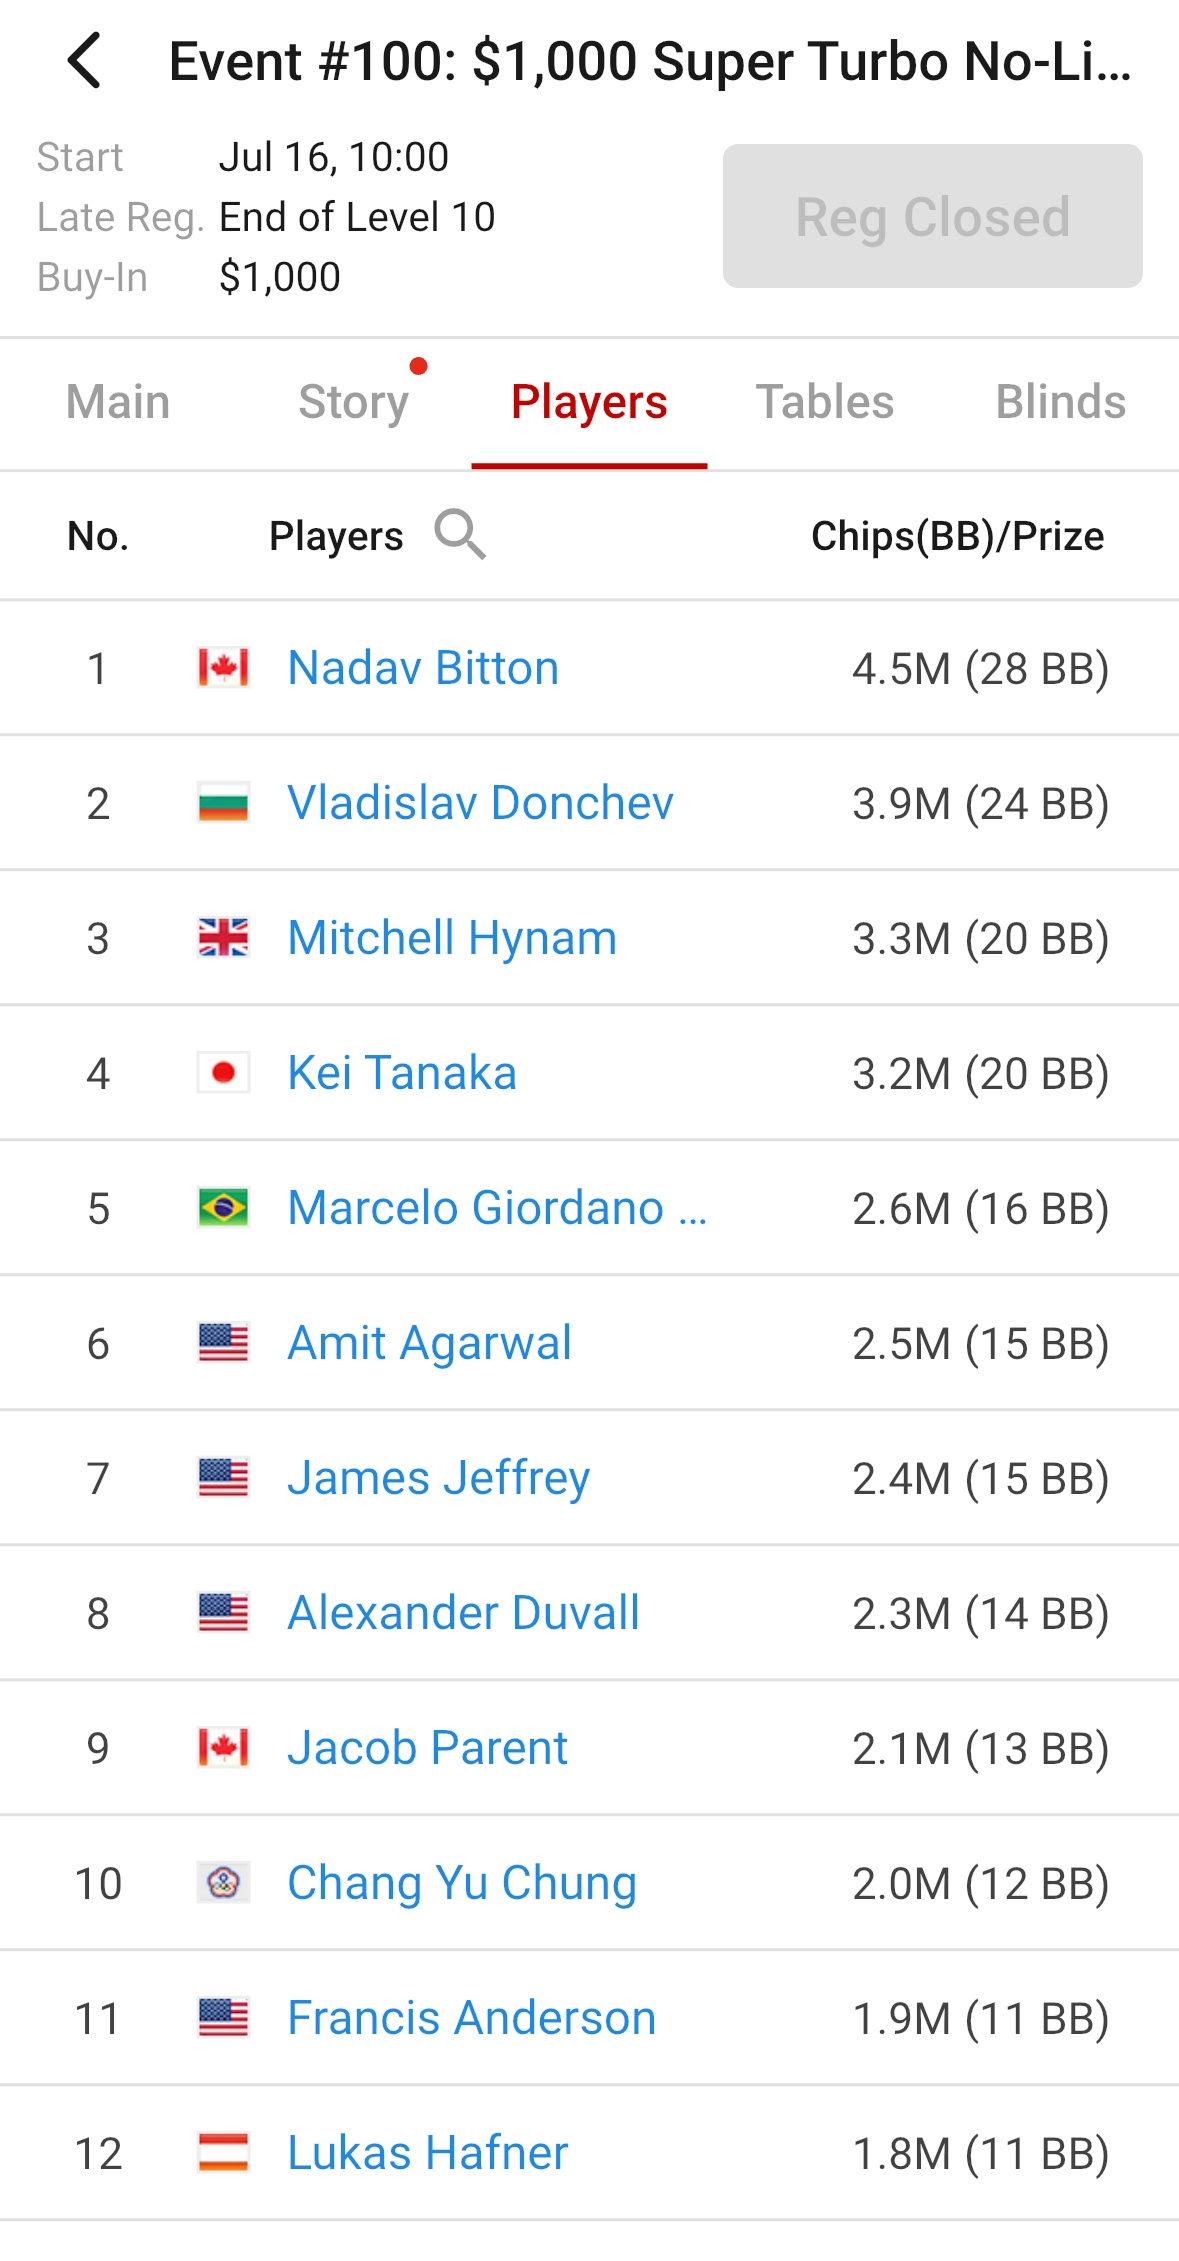Tap the UK flag beside Mitchell Hynam
1179x2261 pixels.
[x=223, y=938]
